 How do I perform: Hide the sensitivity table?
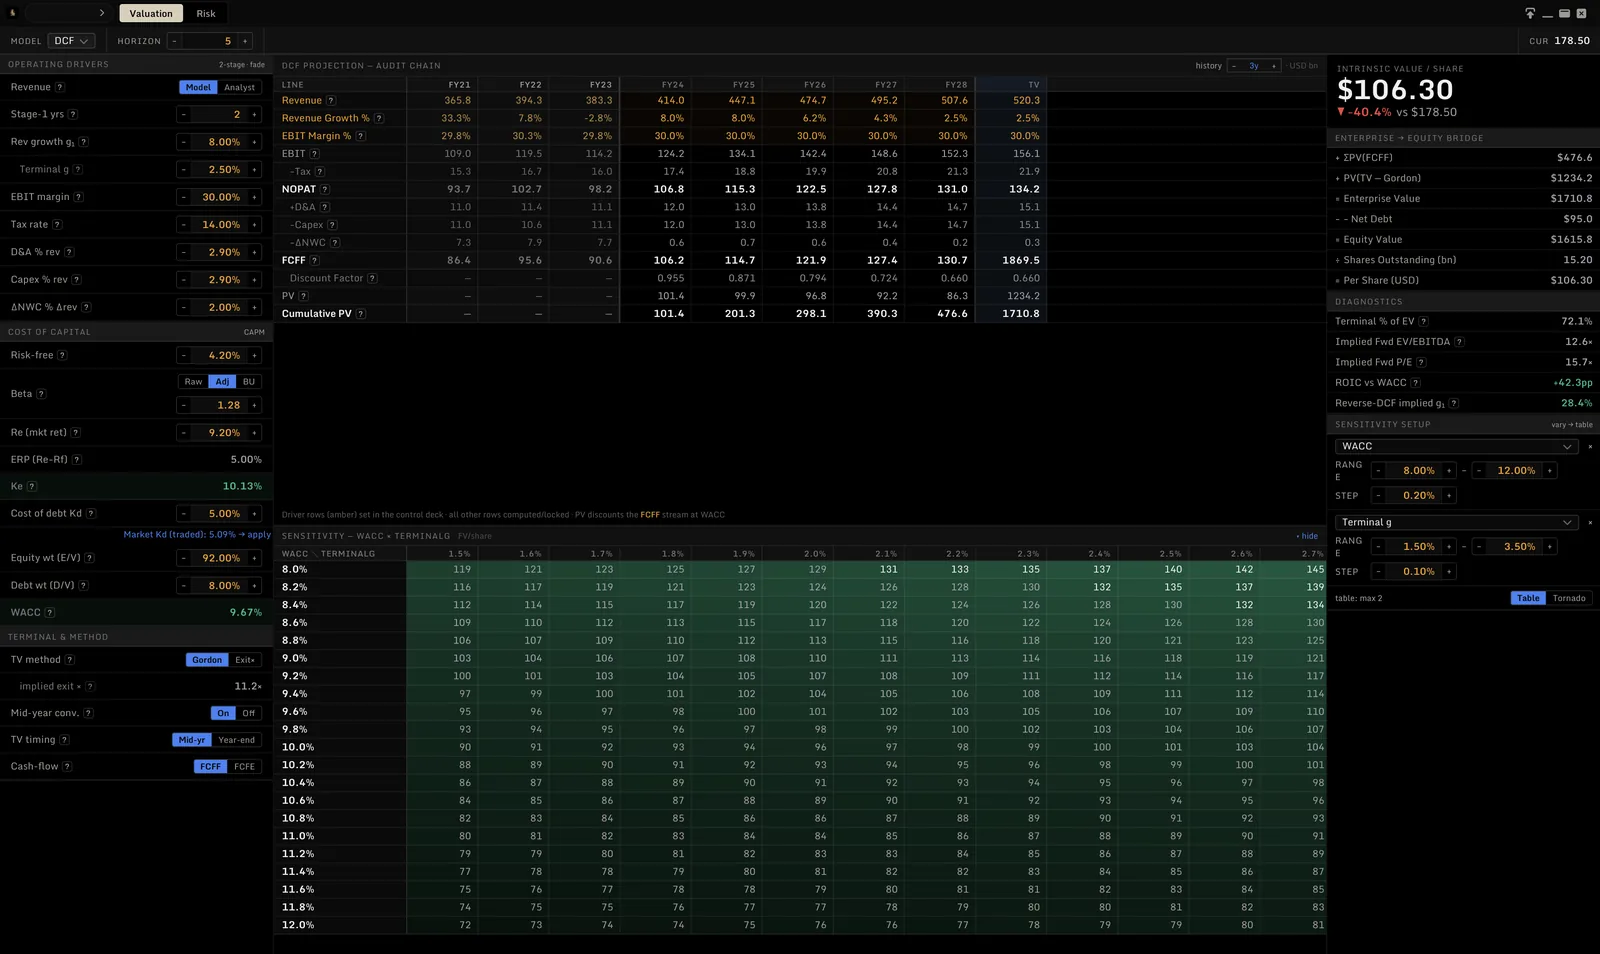pos(1307,536)
